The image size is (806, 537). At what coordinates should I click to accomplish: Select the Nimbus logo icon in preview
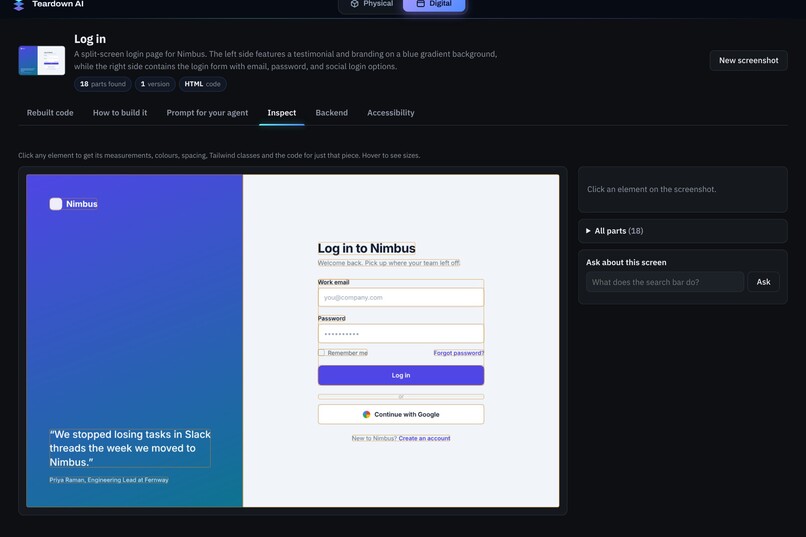tap(56, 204)
